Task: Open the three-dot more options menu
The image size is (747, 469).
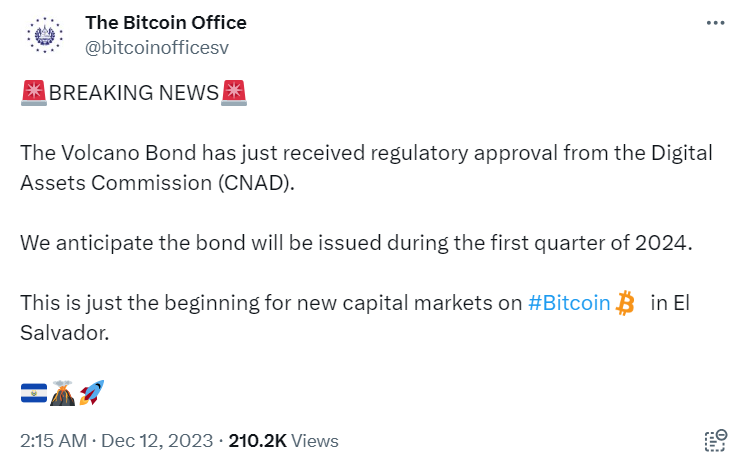Action: click(x=715, y=23)
